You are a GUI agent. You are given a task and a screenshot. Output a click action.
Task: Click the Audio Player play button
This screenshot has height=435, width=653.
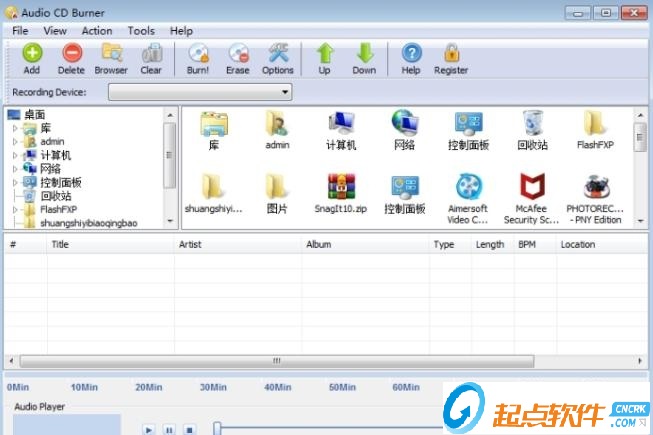pyautogui.click(x=148, y=429)
